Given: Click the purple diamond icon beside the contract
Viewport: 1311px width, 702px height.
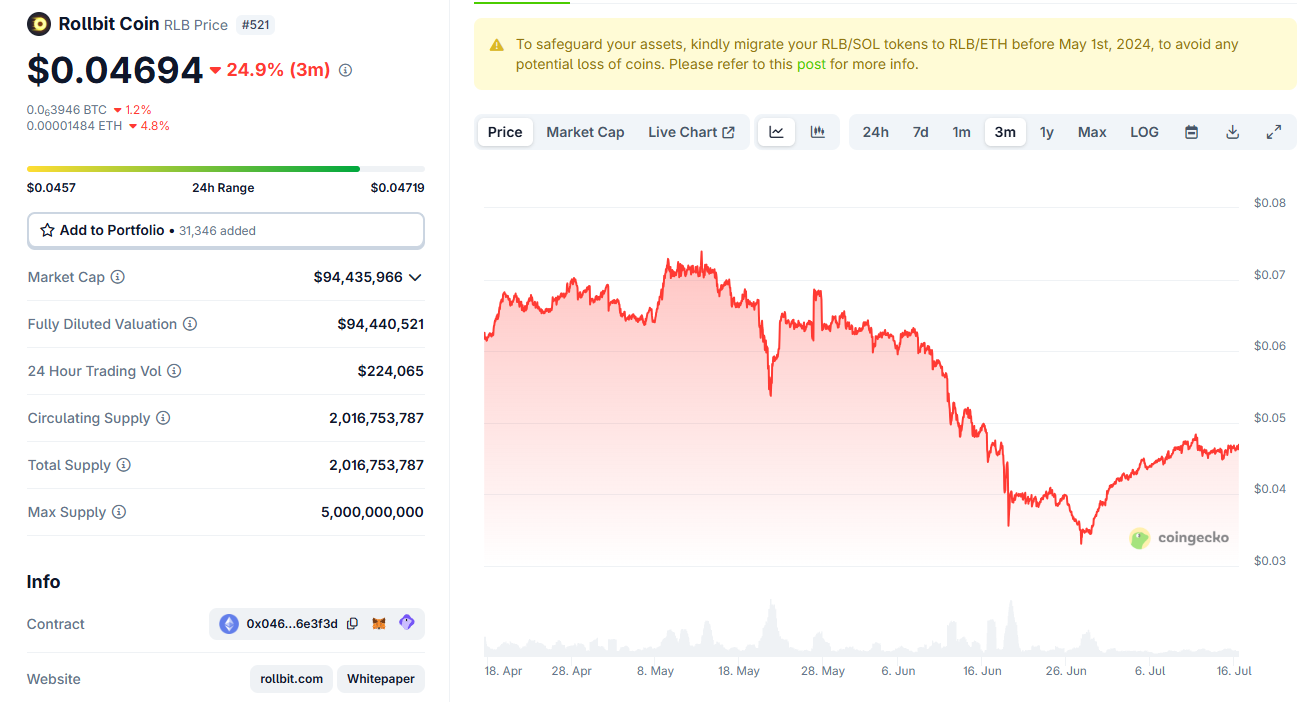Looking at the screenshot, I should coord(407,623).
